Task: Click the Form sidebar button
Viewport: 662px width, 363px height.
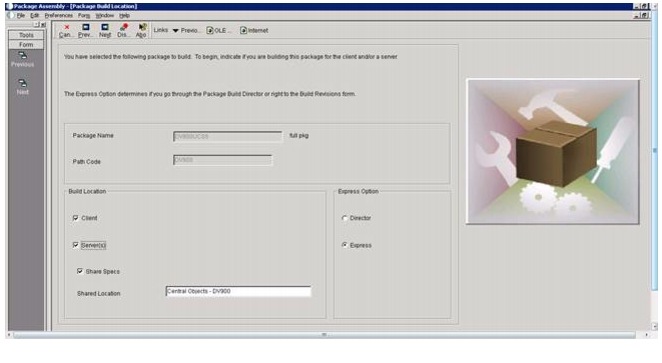Action: (x=26, y=44)
